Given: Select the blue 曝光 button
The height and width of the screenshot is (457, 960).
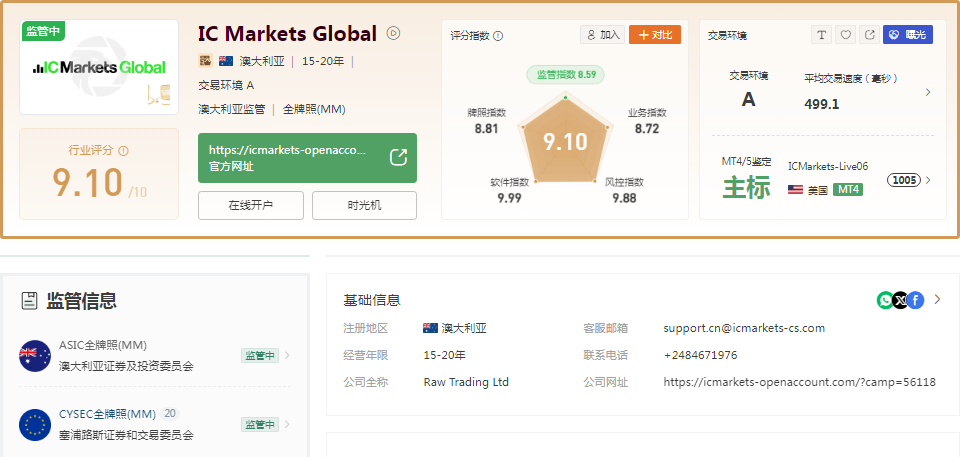Looking at the screenshot, I should click(907, 35).
